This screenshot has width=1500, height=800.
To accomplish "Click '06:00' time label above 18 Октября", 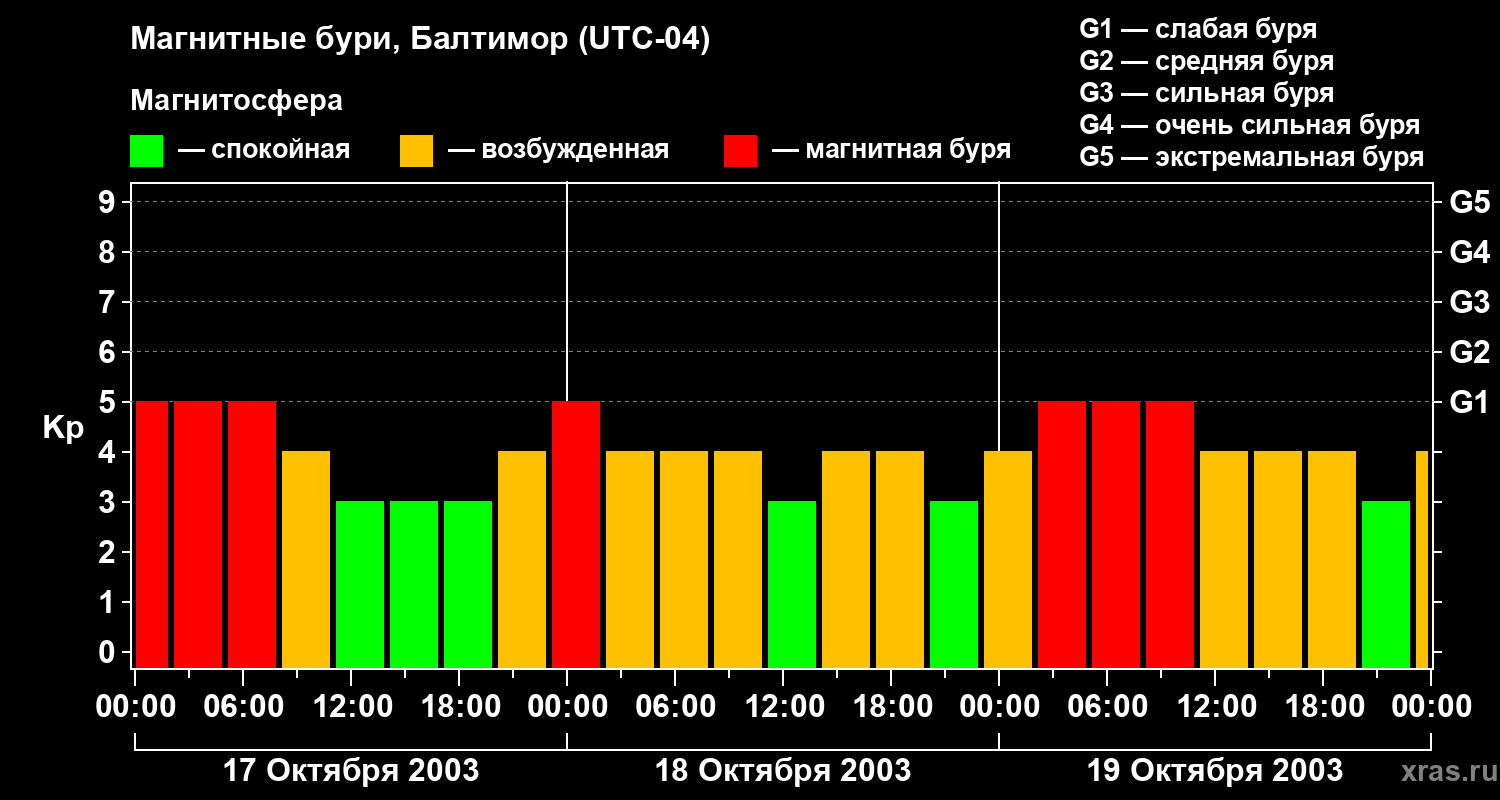I will 675,707.
